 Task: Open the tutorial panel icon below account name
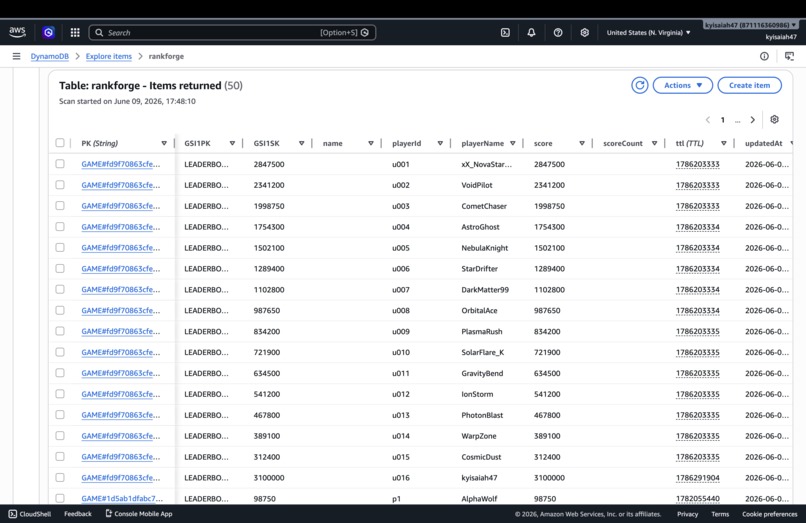pos(789,56)
